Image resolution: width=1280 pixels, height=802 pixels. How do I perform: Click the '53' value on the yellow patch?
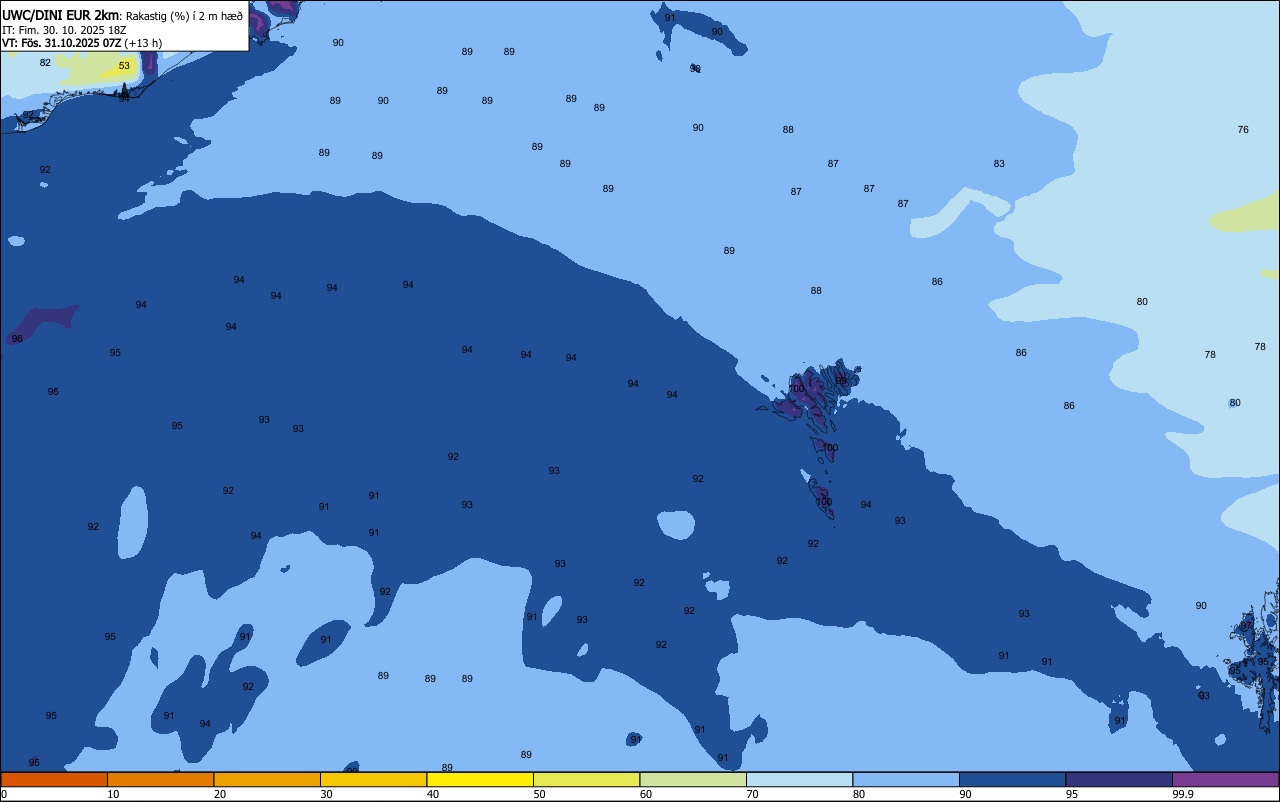[x=124, y=66]
